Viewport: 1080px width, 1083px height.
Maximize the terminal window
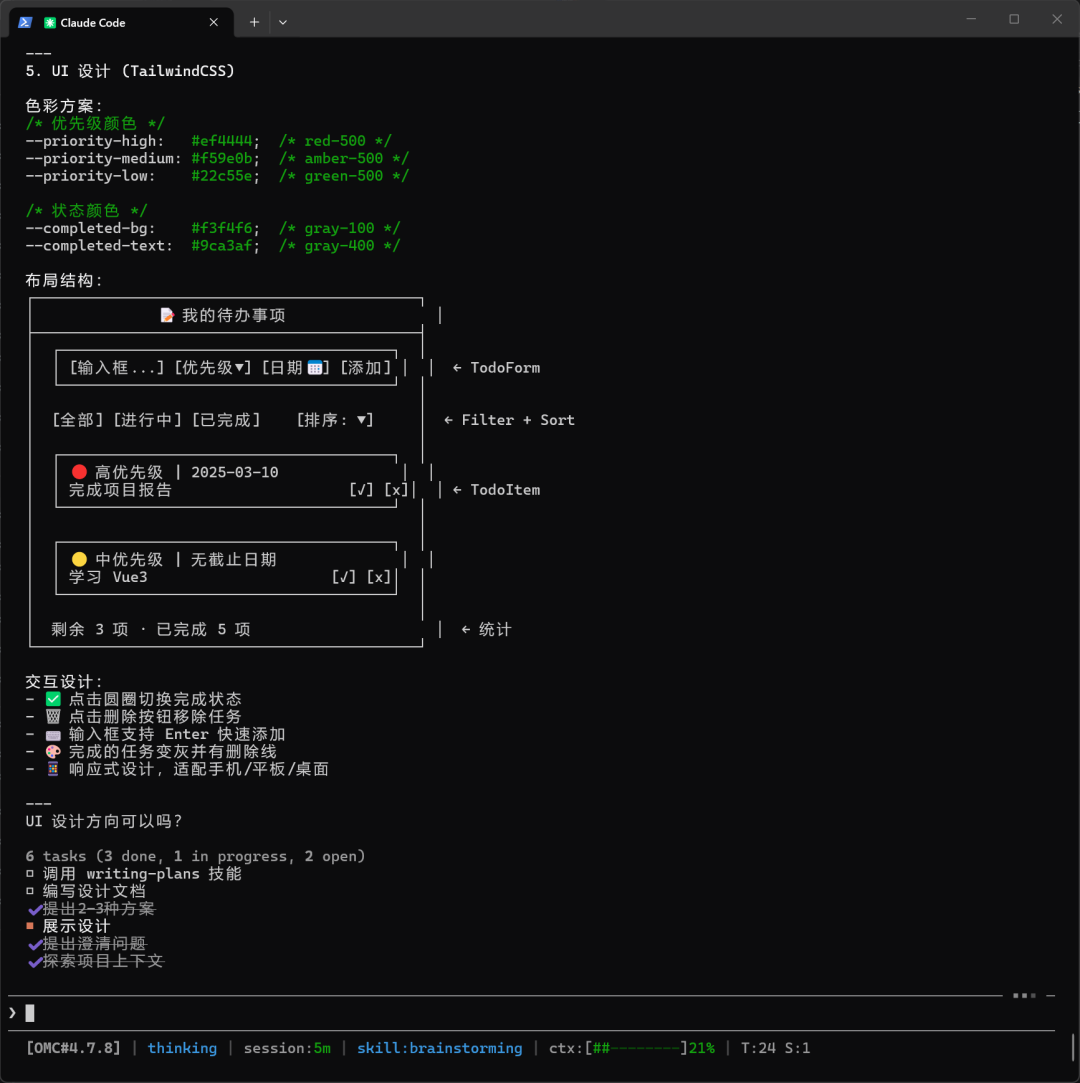[1014, 19]
